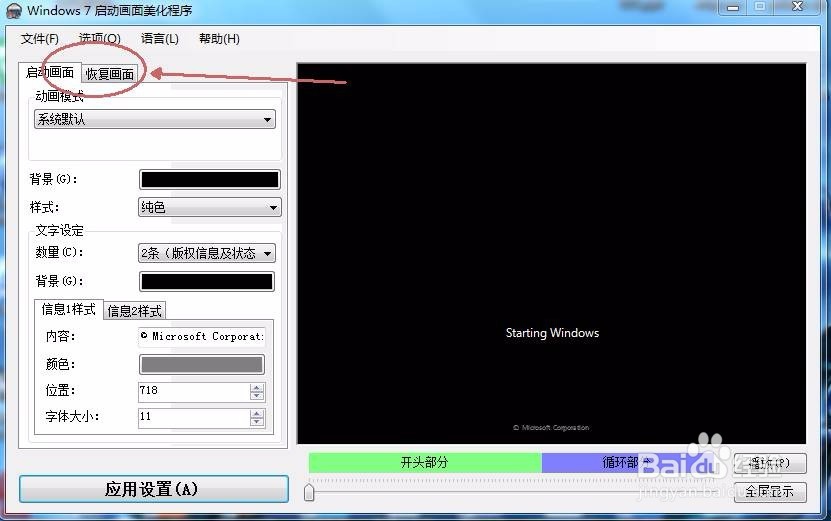The width and height of the screenshot is (831, 521).
Task: Open the 帮助(H) menu
Action: (x=219, y=39)
